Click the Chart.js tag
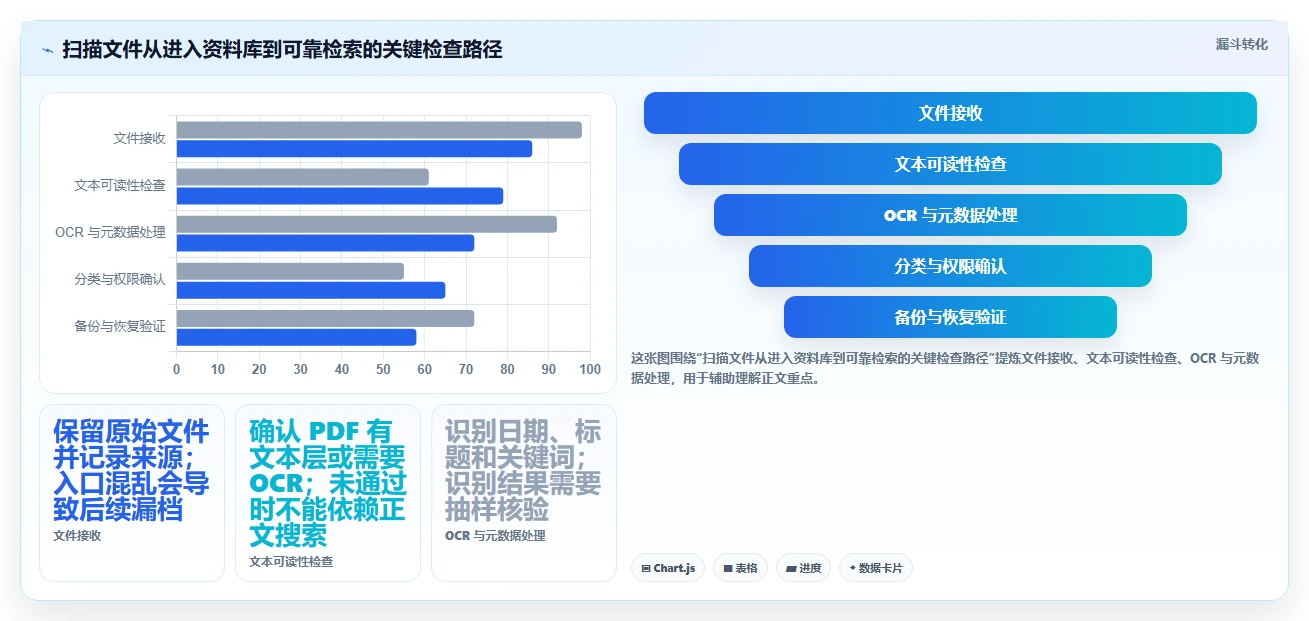 coord(668,568)
